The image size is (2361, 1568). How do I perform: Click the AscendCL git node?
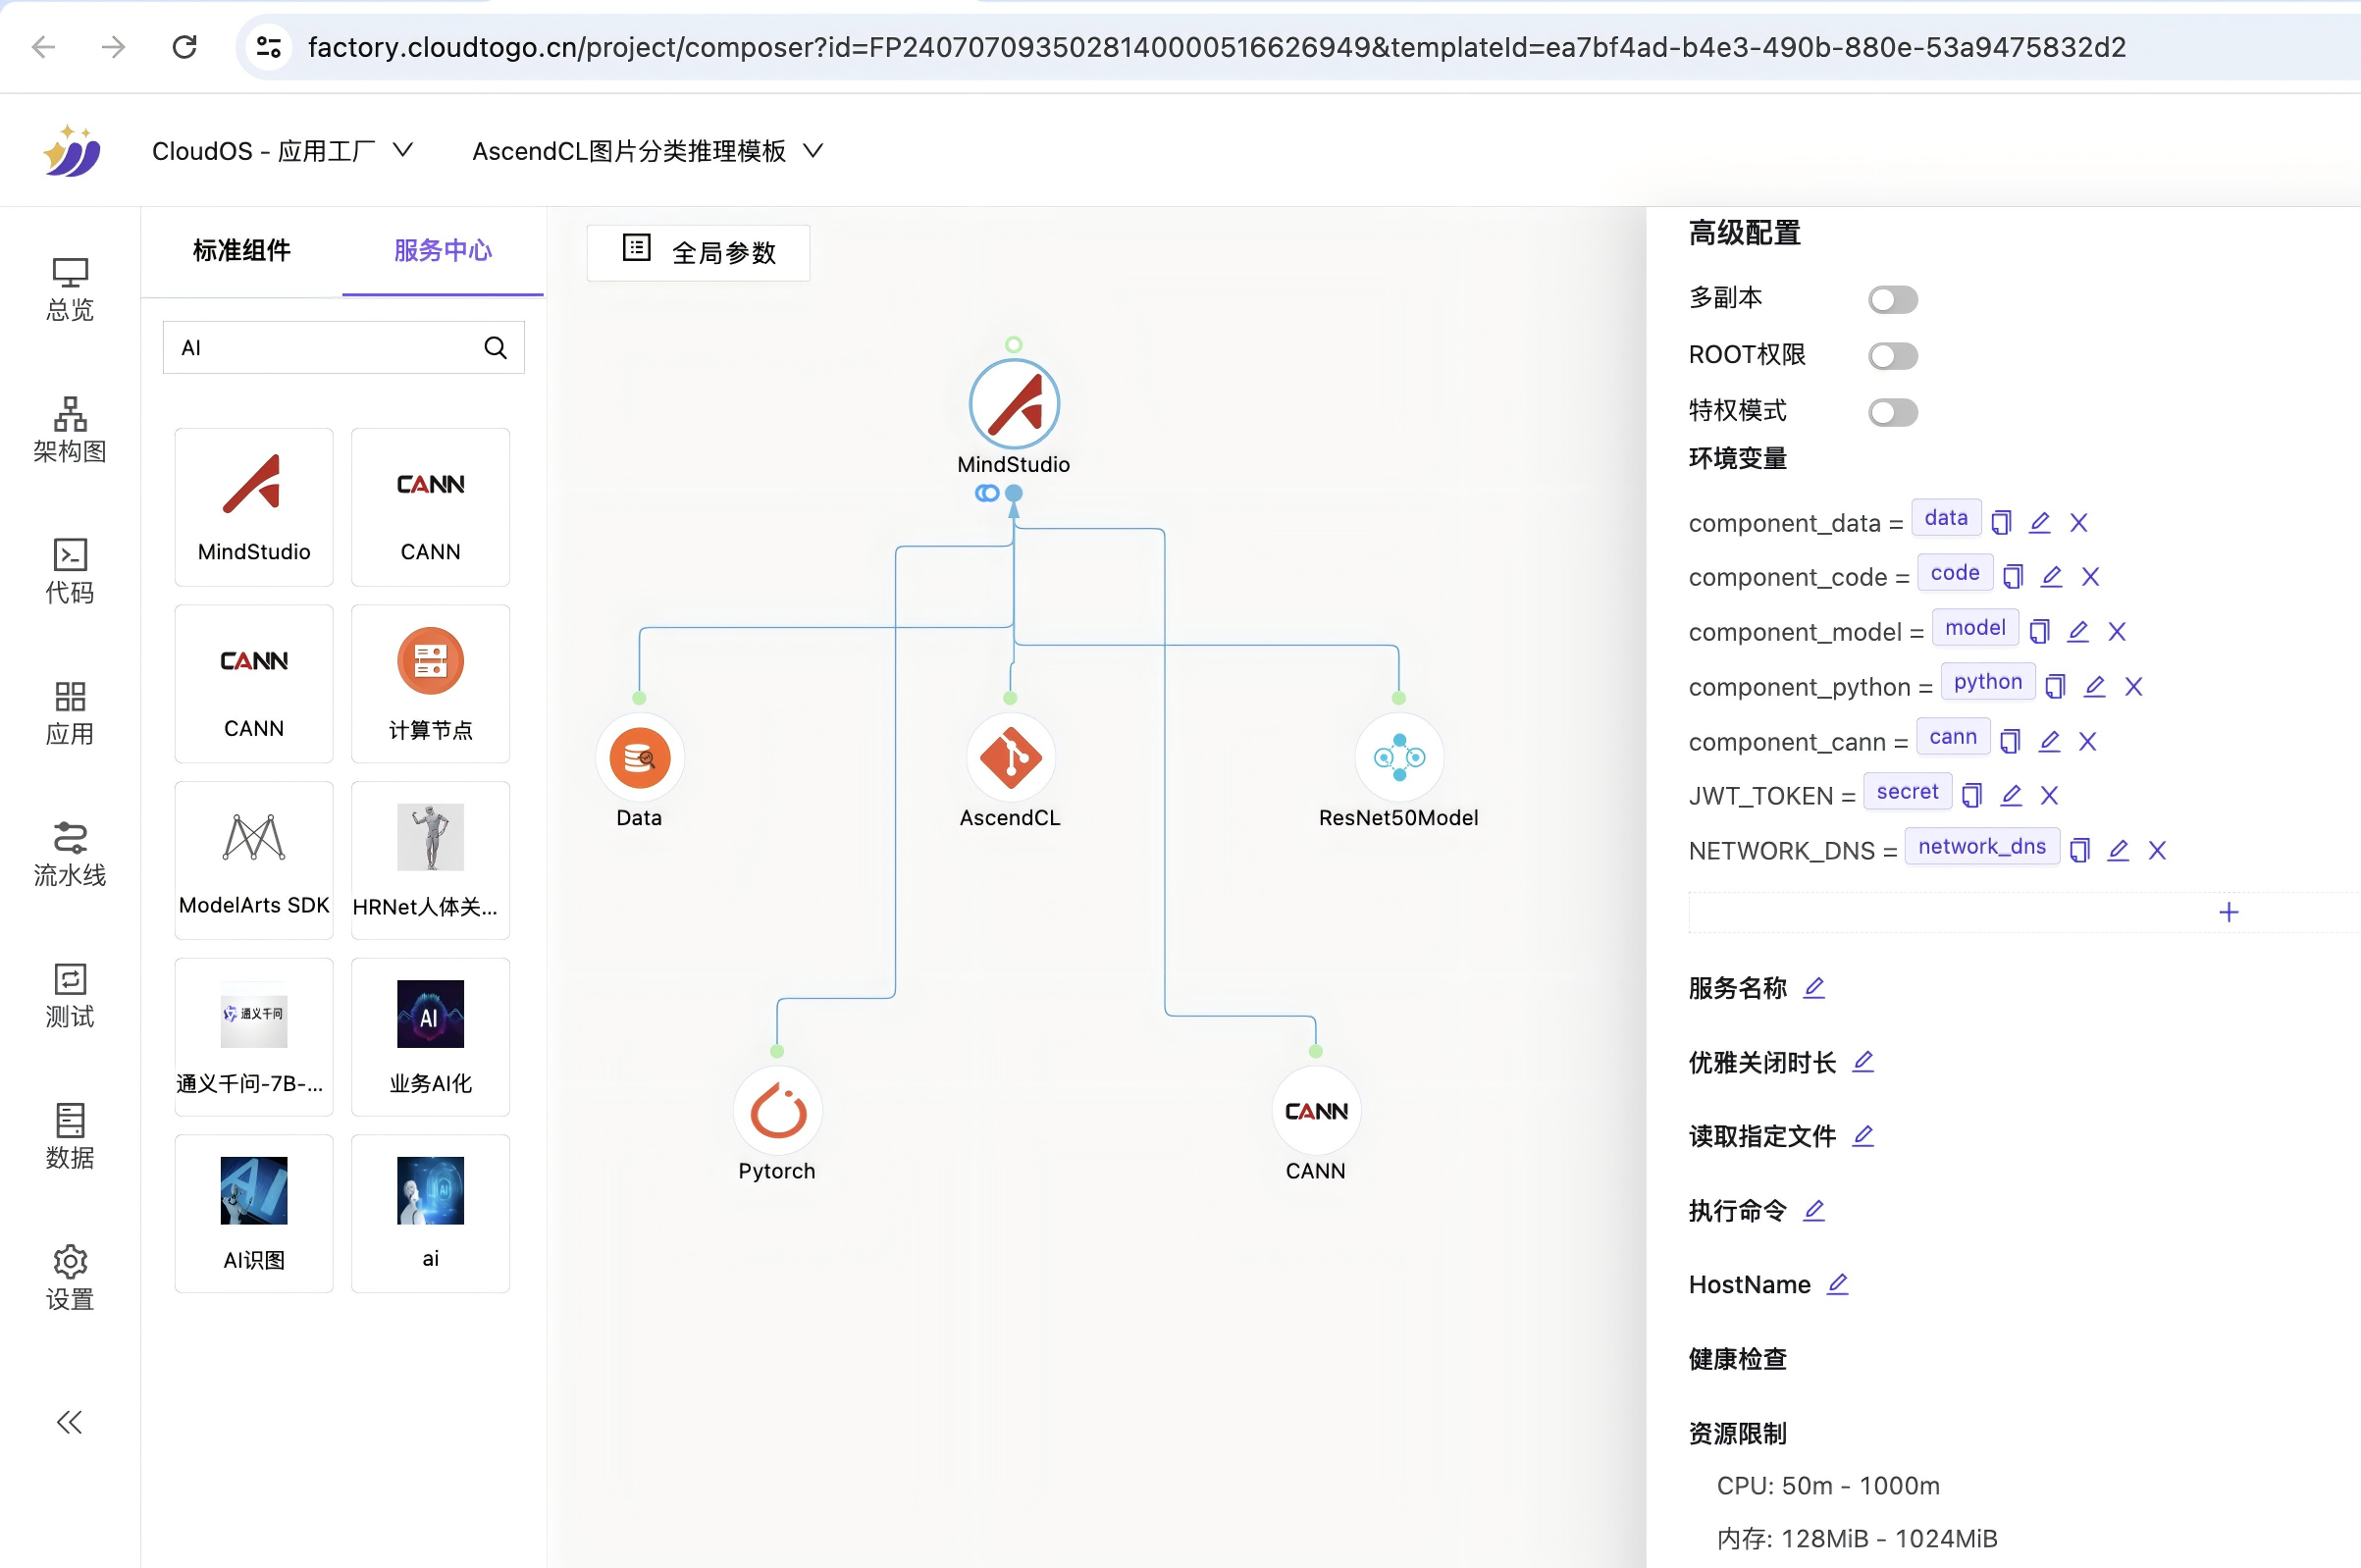tap(1010, 757)
